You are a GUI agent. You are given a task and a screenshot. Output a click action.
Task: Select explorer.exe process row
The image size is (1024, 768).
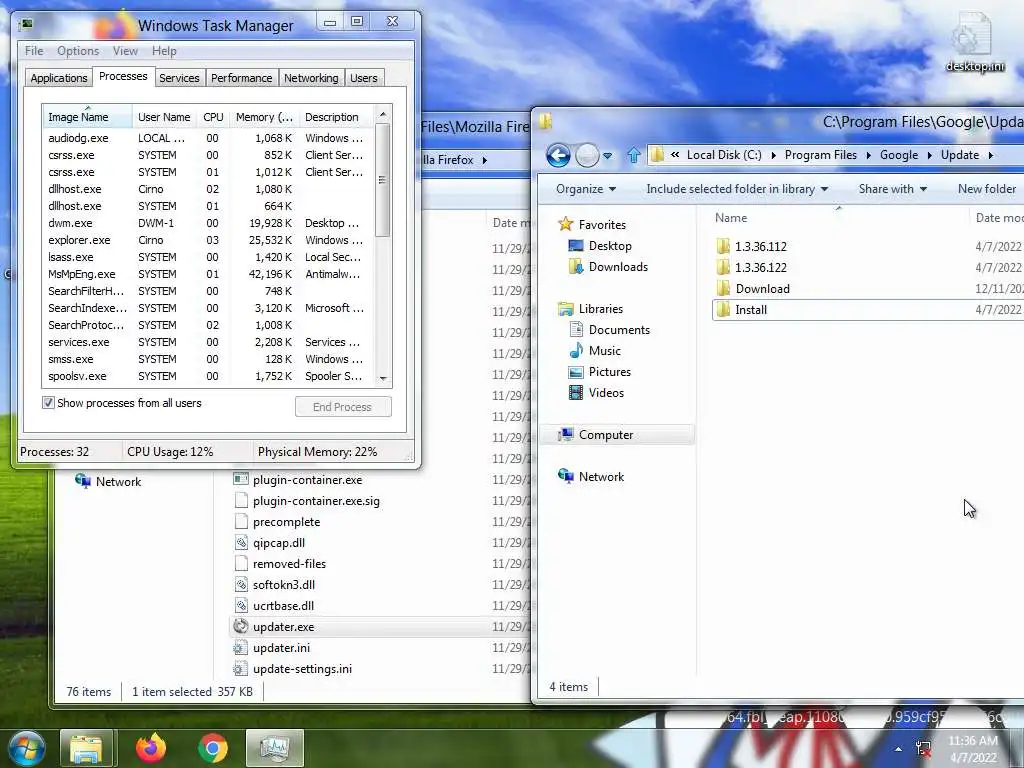[208, 240]
